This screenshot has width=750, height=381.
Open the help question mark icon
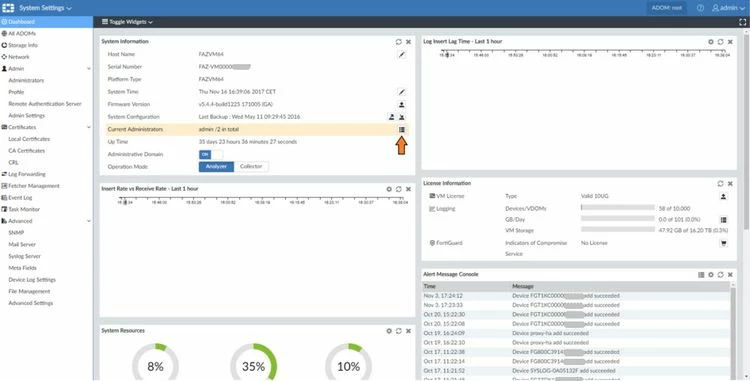(700, 8)
